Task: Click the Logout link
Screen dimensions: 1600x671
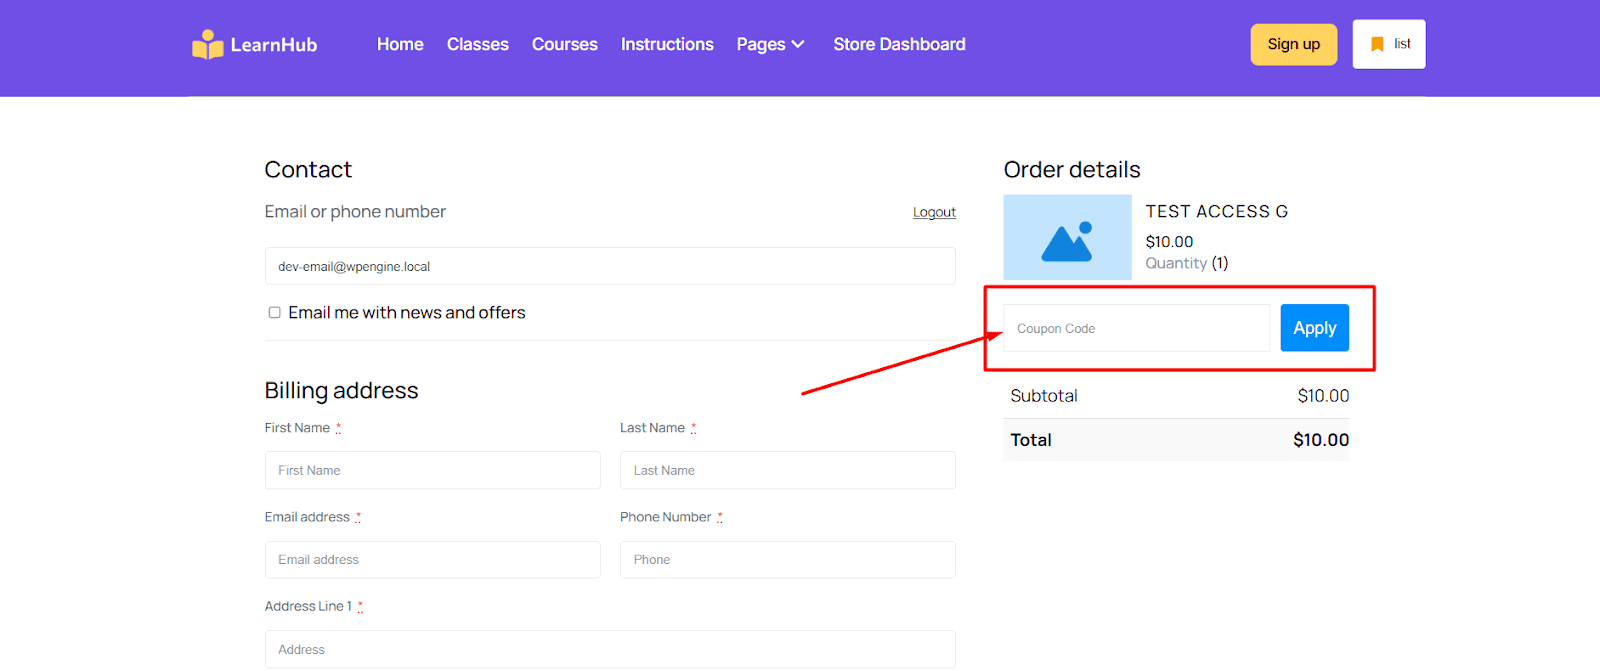Action: pos(934,212)
